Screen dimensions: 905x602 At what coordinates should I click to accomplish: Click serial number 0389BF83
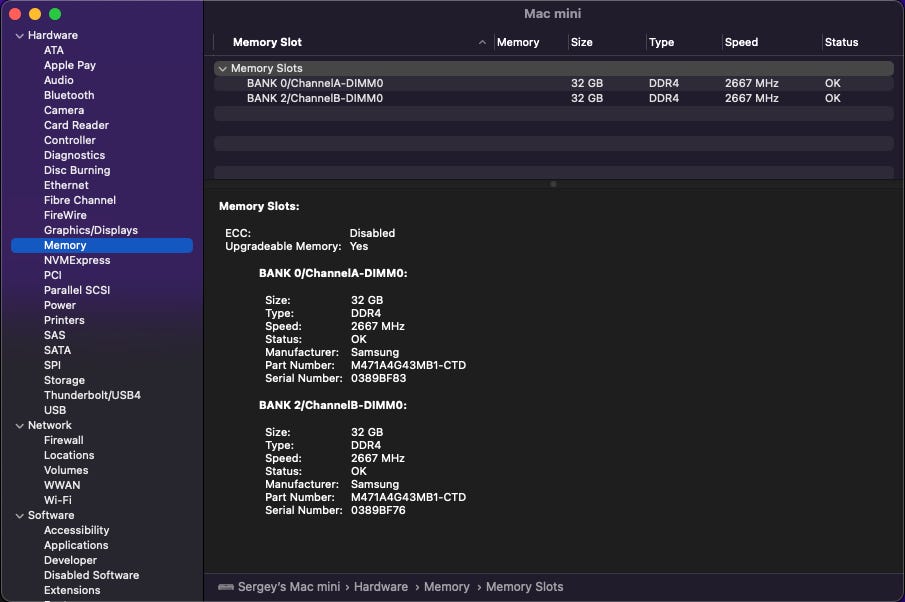pos(379,379)
